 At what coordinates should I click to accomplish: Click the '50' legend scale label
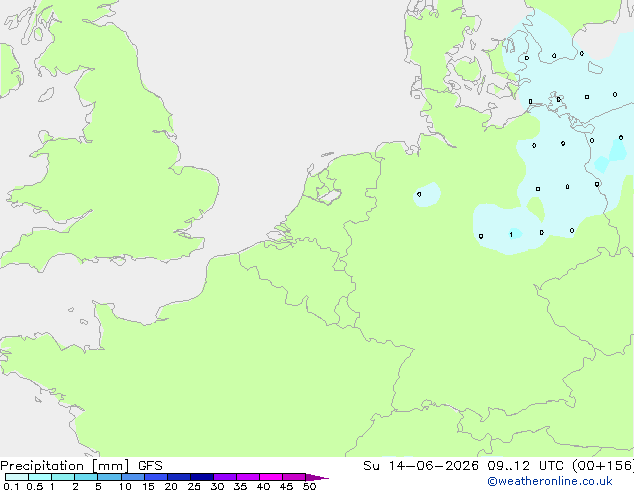[309, 486]
